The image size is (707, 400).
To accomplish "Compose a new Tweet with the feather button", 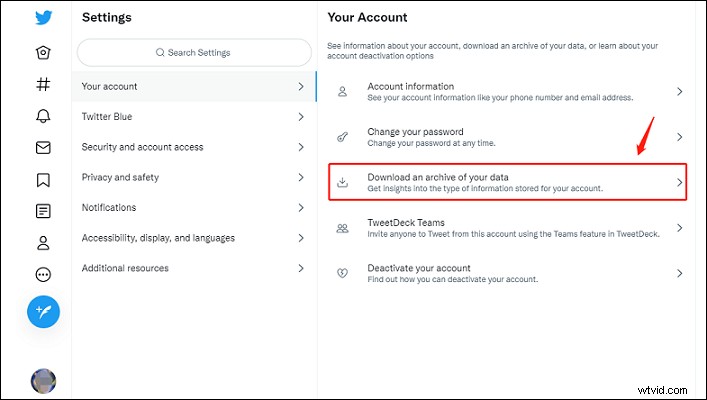I will (x=43, y=312).
